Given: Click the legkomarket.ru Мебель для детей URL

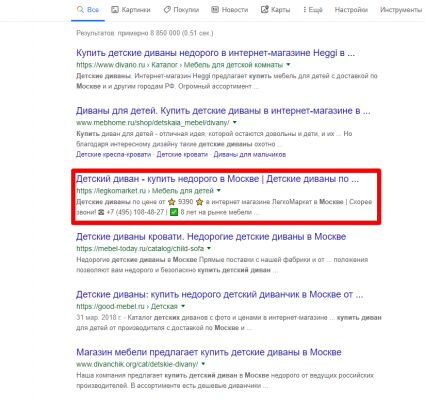Looking at the screenshot, I should (x=145, y=191).
